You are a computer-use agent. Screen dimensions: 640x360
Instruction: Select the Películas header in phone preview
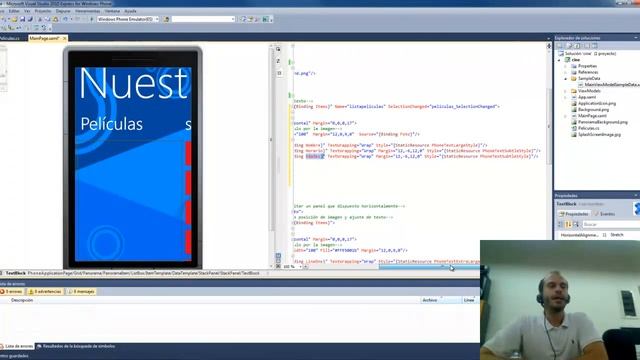click(x=111, y=124)
